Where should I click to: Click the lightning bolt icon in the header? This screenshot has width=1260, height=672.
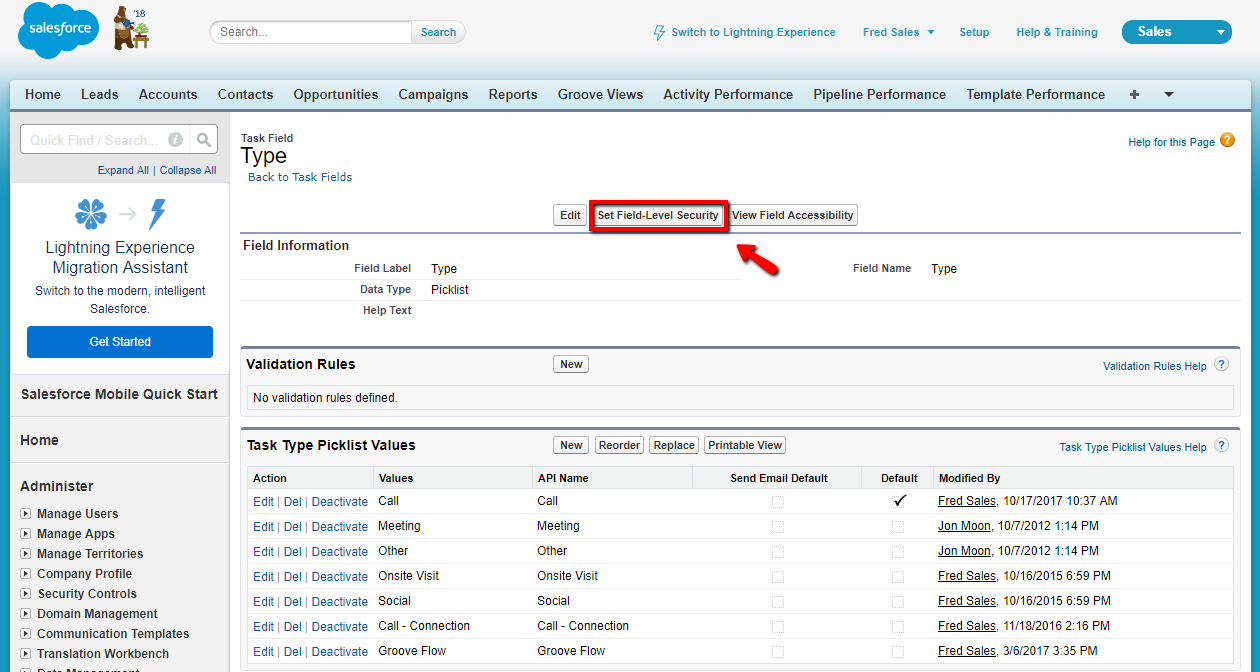(x=659, y=32)
